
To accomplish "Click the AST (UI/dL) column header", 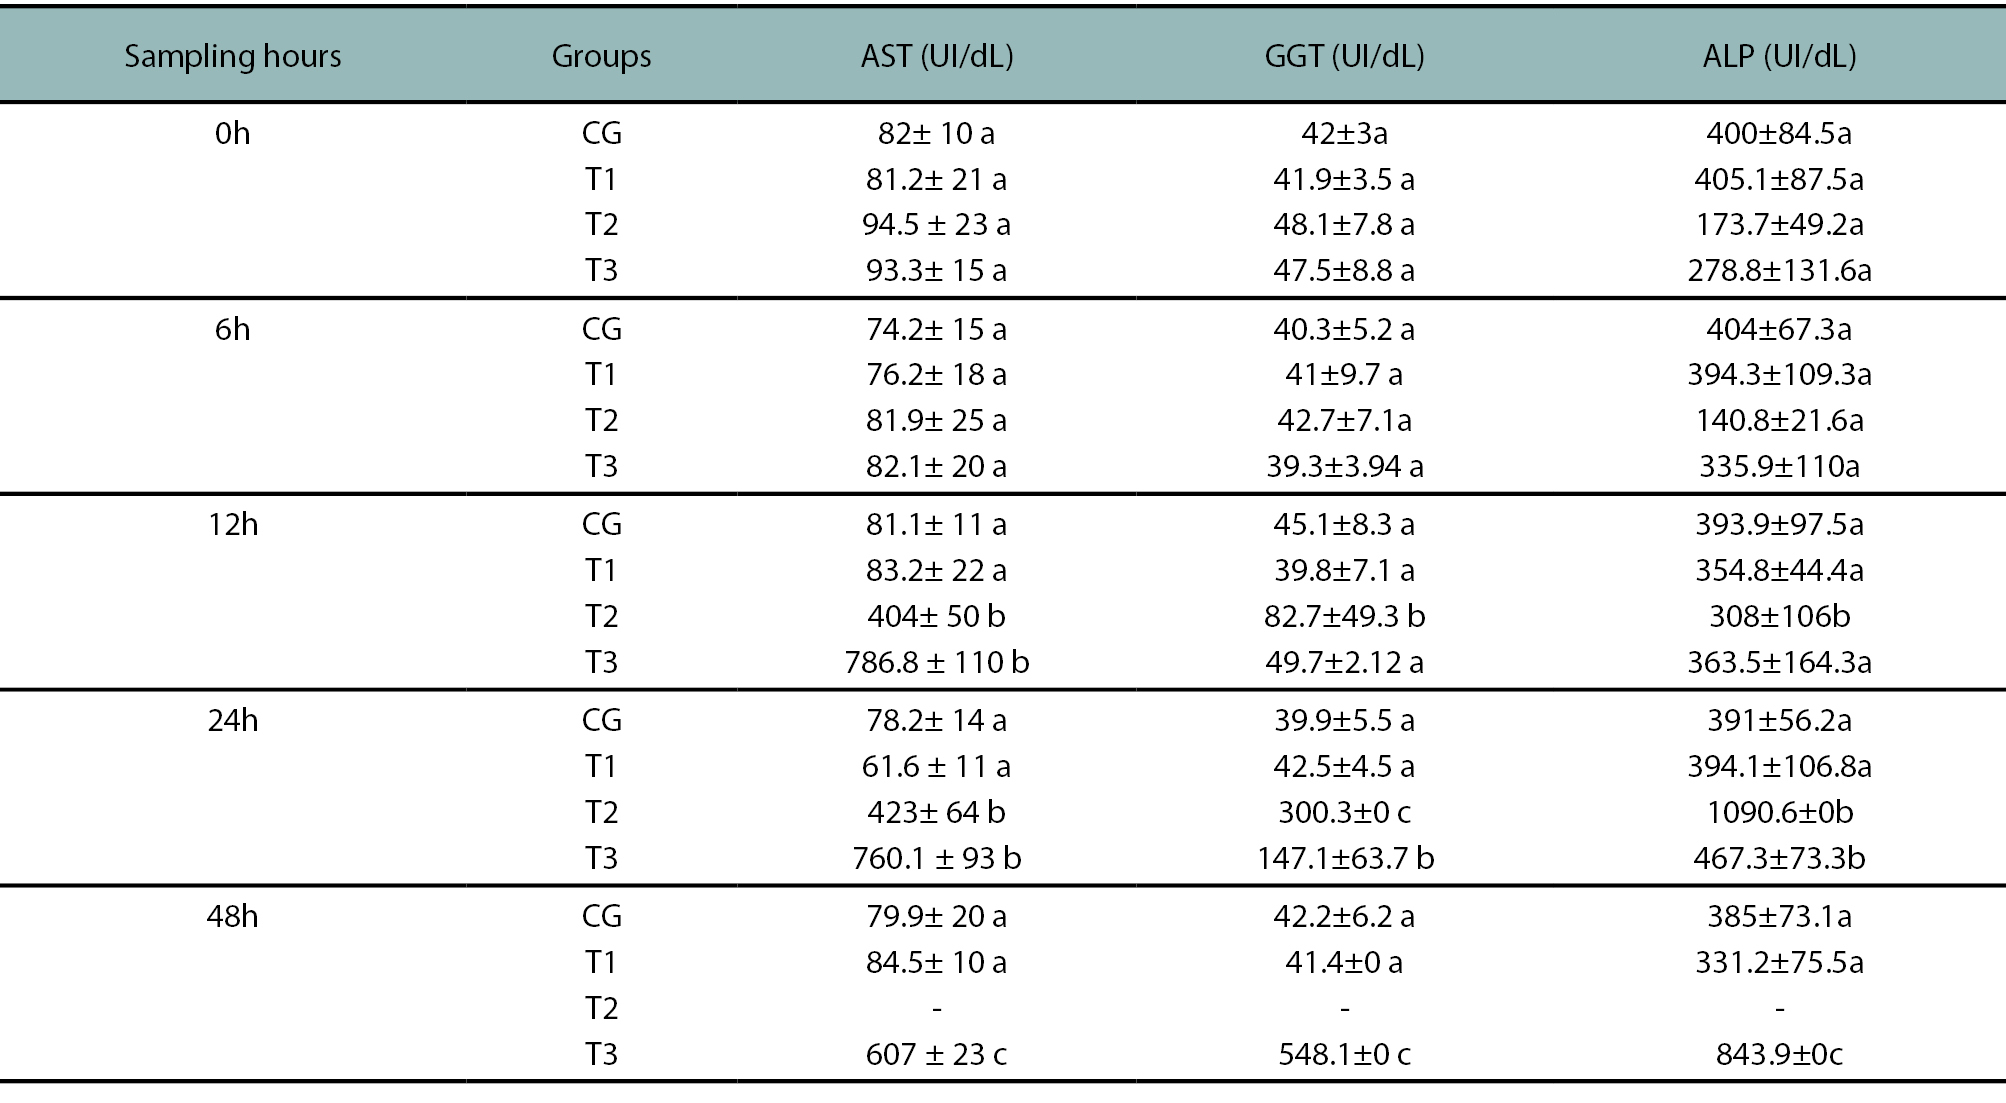I will pyautogui.click(x=936, y=56).
